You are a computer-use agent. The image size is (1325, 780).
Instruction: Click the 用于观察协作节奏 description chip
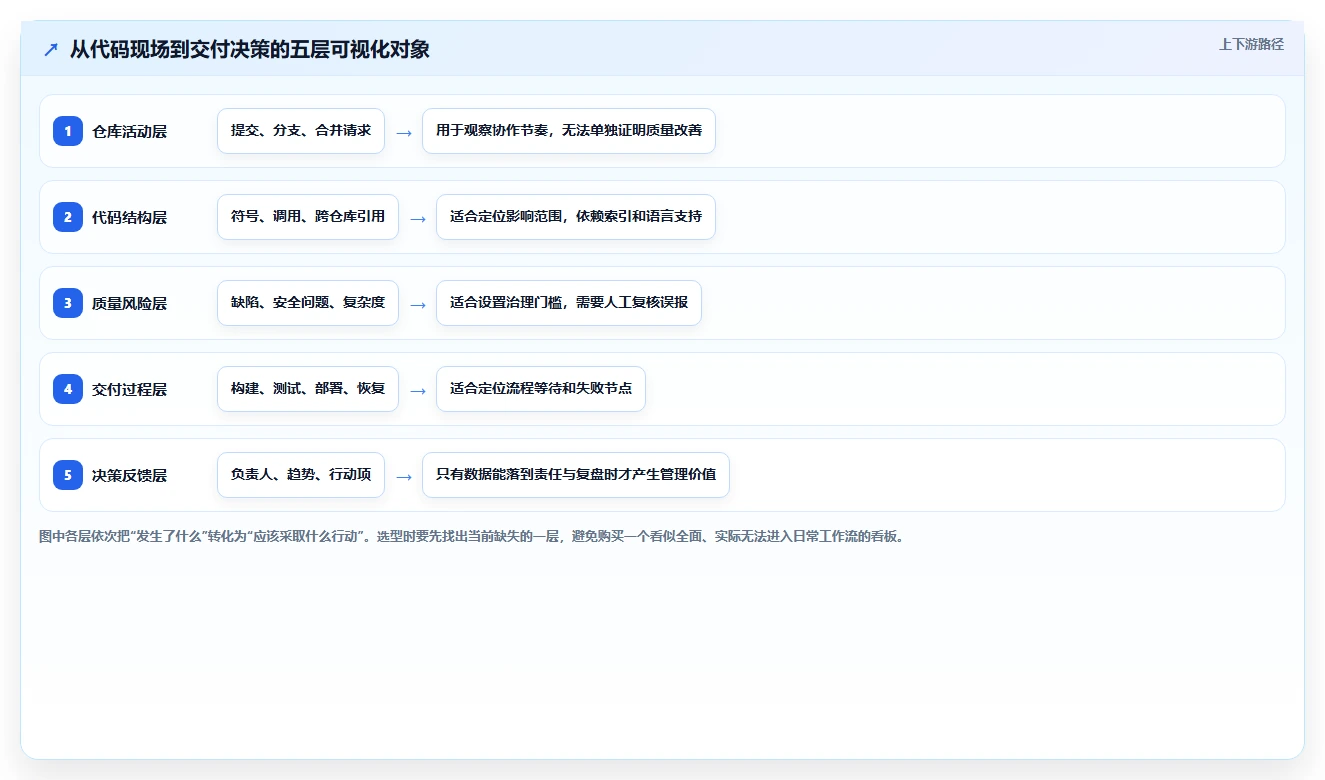pyautogui.click(x=569, y=131)
